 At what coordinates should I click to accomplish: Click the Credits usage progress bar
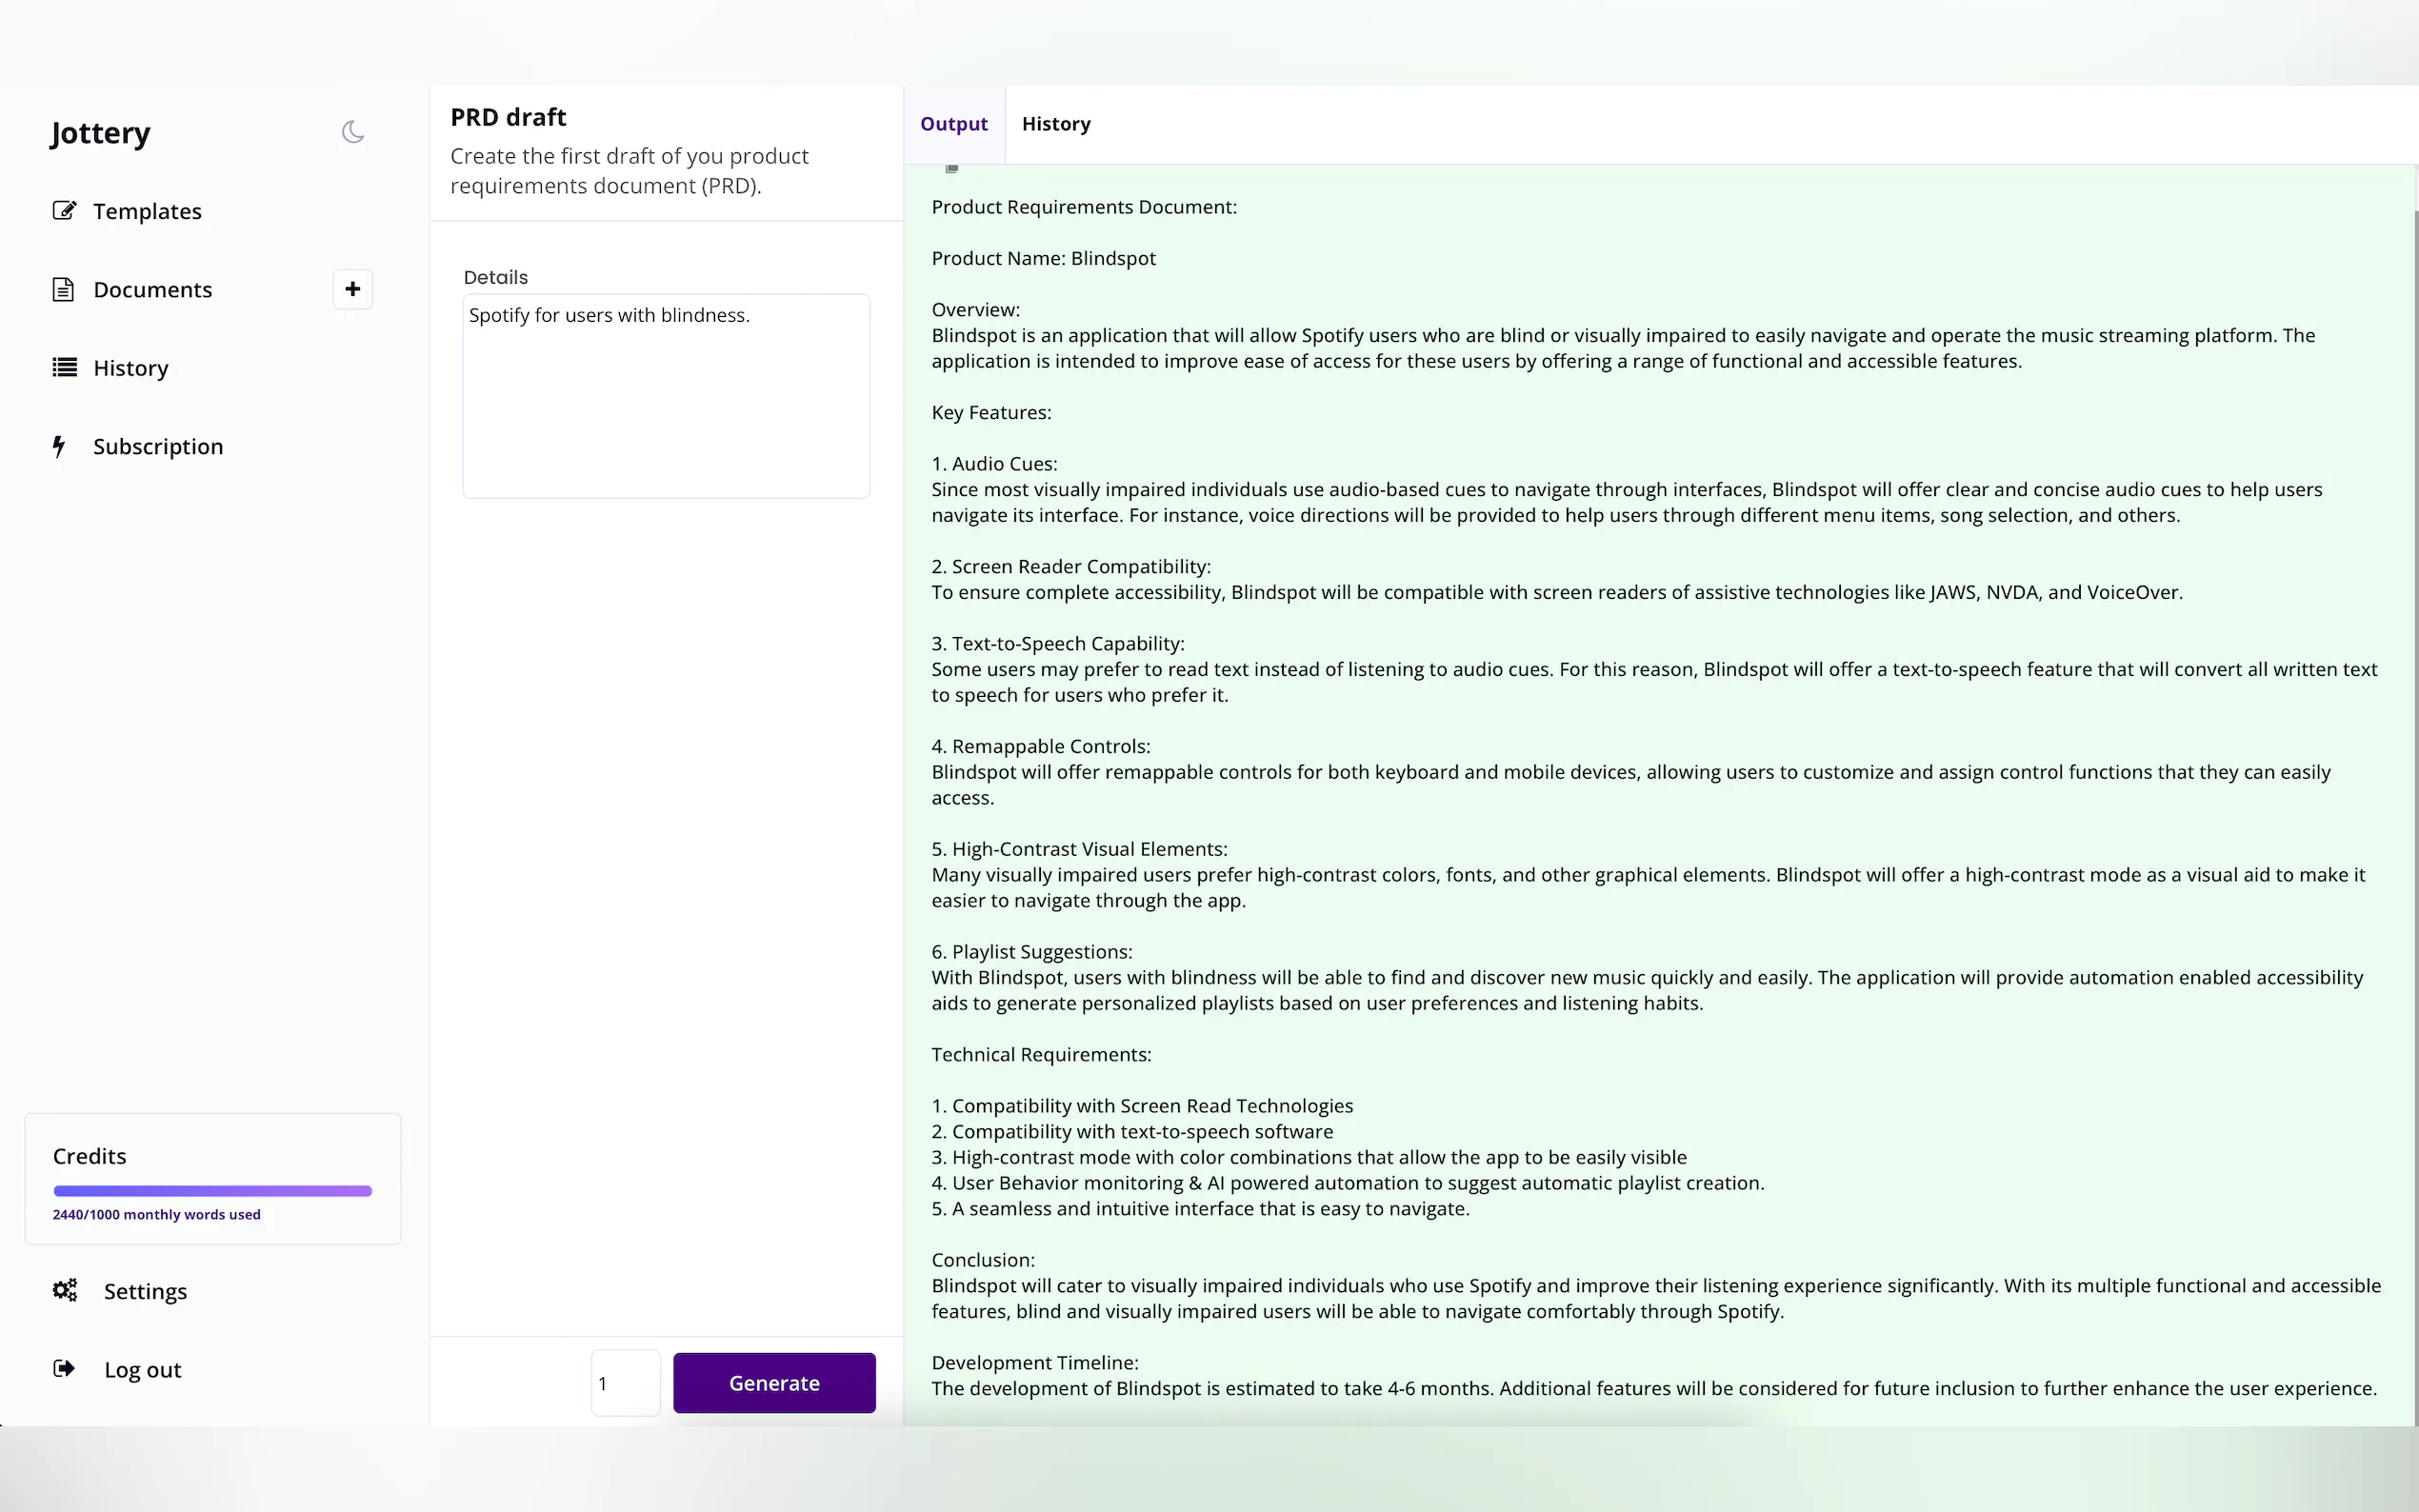[x=212, y=1191]
